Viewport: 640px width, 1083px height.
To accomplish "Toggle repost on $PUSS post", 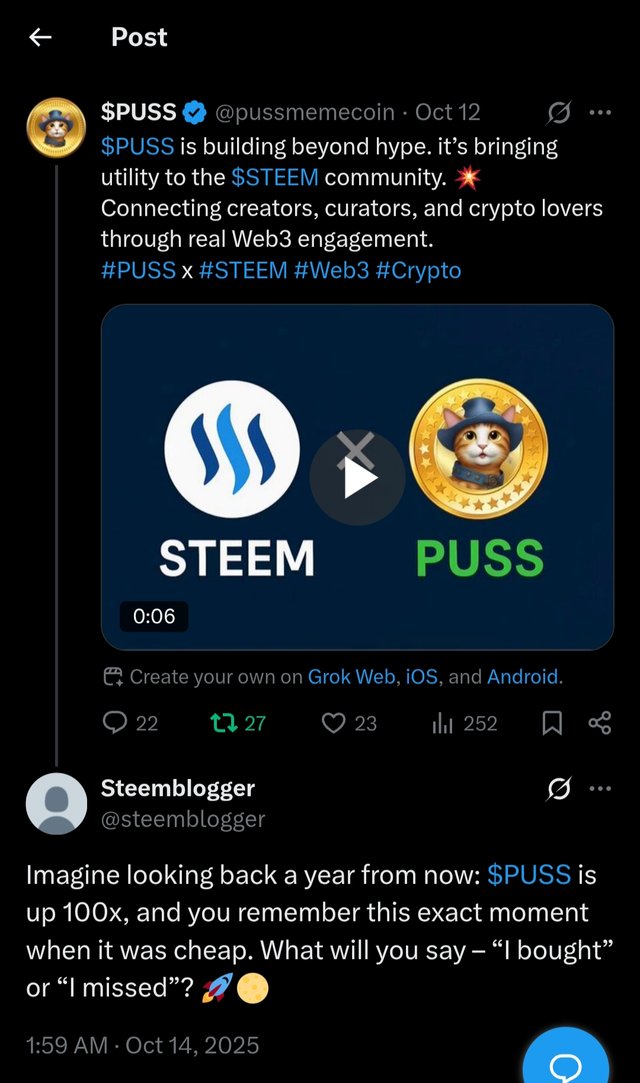I will click(x=237, y=723).
